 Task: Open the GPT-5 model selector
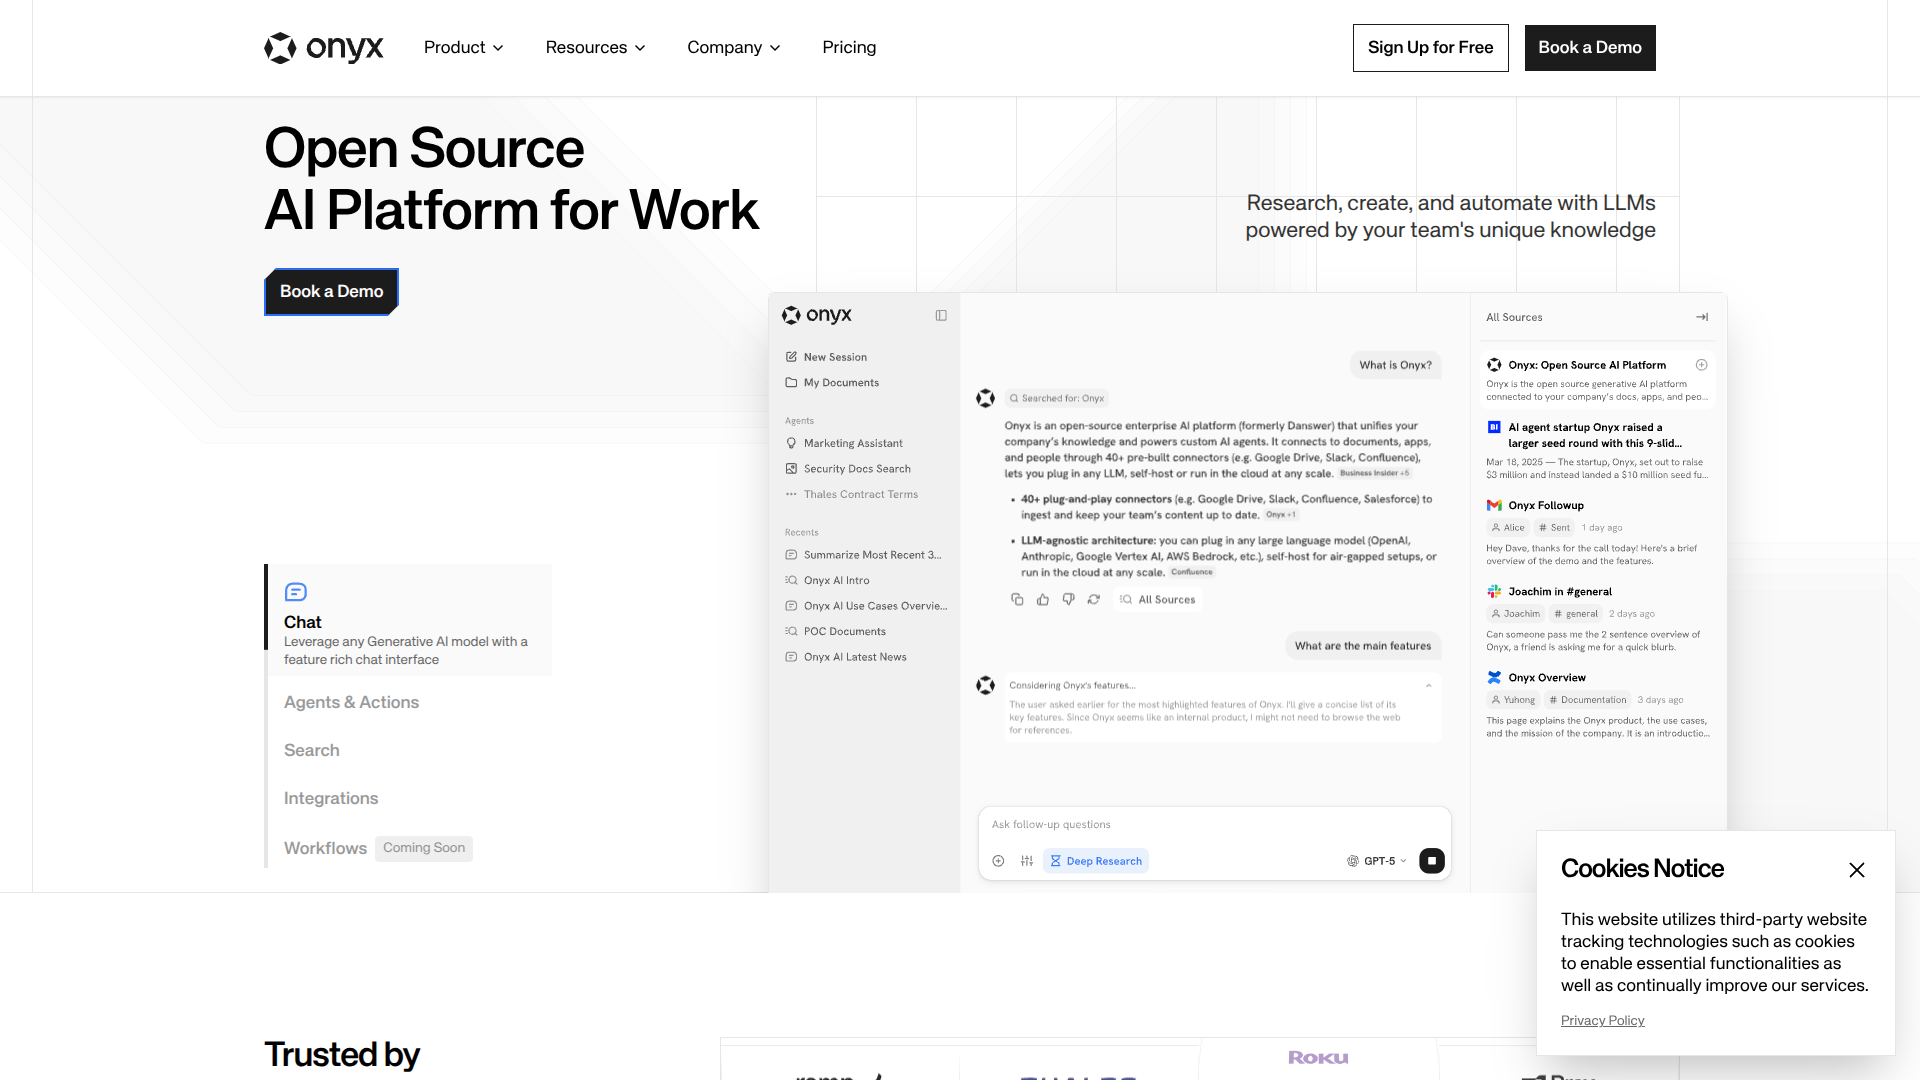click(x=1378, y=861)
